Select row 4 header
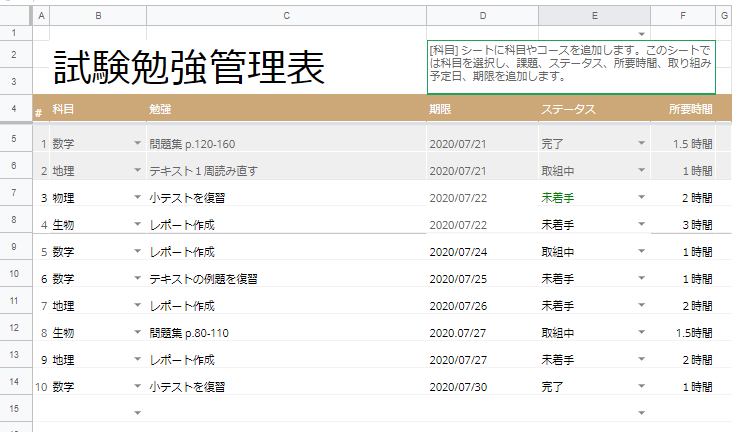The height and width of the screenshot is (432, 732). point(14,109)
